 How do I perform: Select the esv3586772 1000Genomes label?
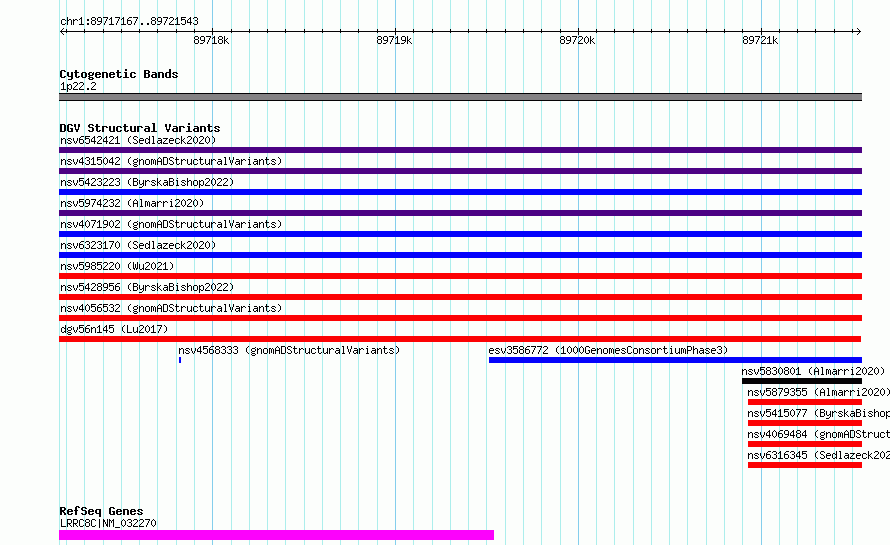pos(608,350)
